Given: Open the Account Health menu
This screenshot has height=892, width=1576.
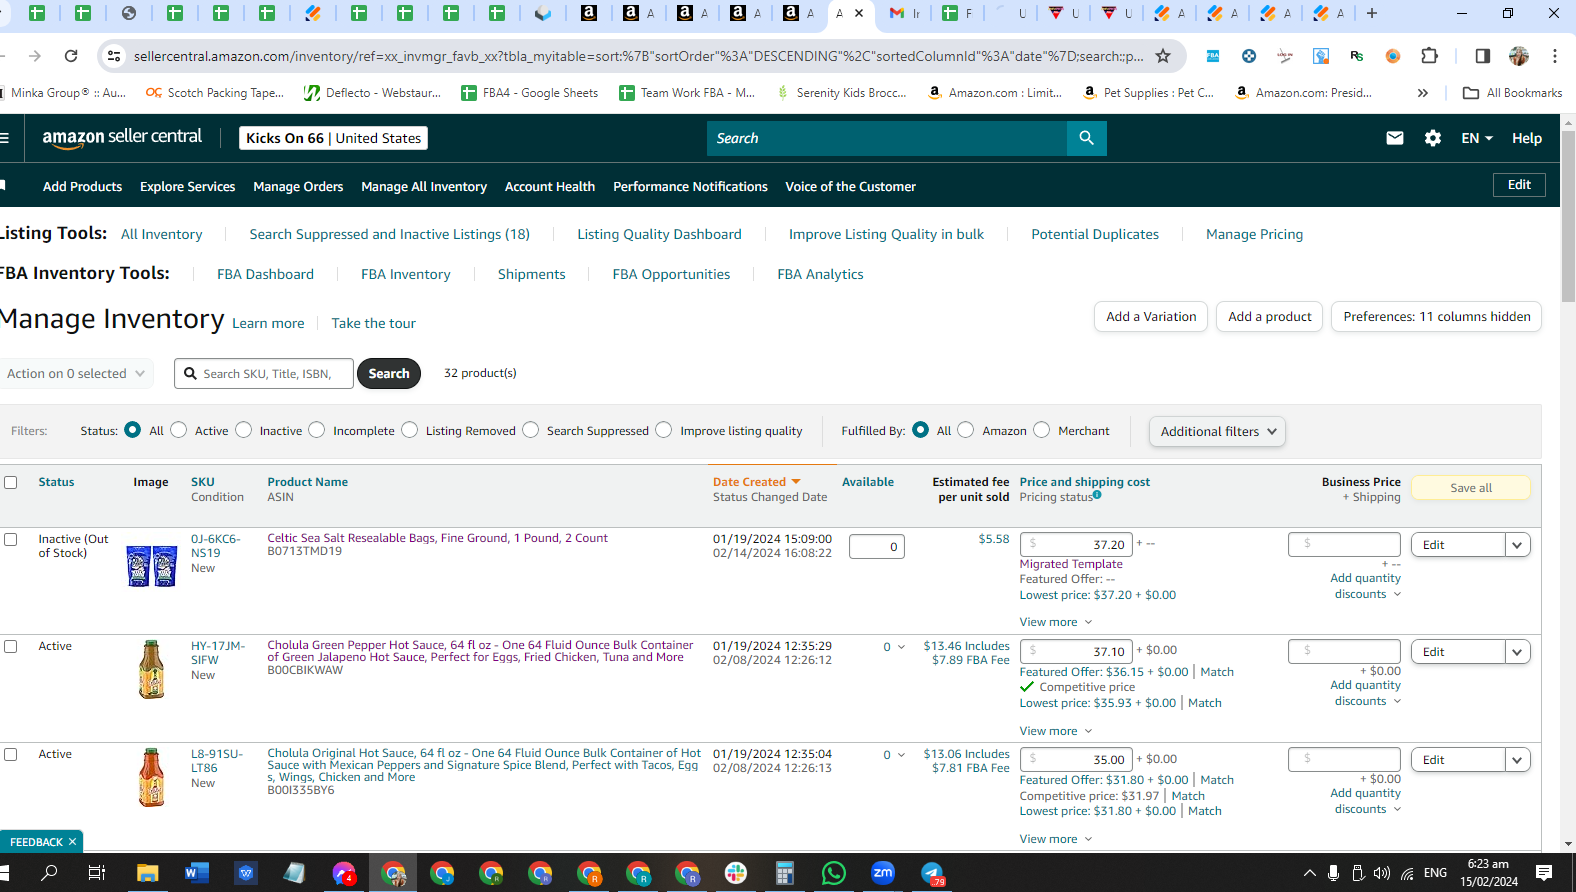Looking at the screenshot, I should pyautogui.click(x=550, y=186).
